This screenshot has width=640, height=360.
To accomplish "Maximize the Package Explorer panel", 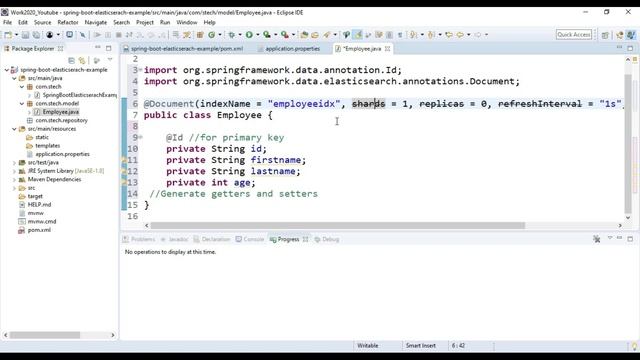I will click(x=109, y=48).
